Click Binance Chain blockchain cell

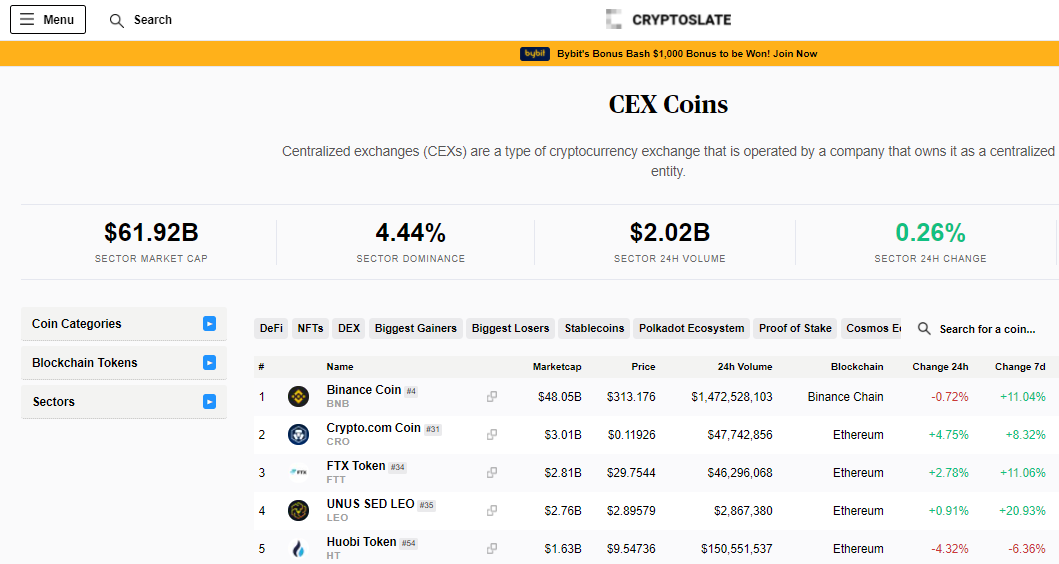(x=845, y=396)
